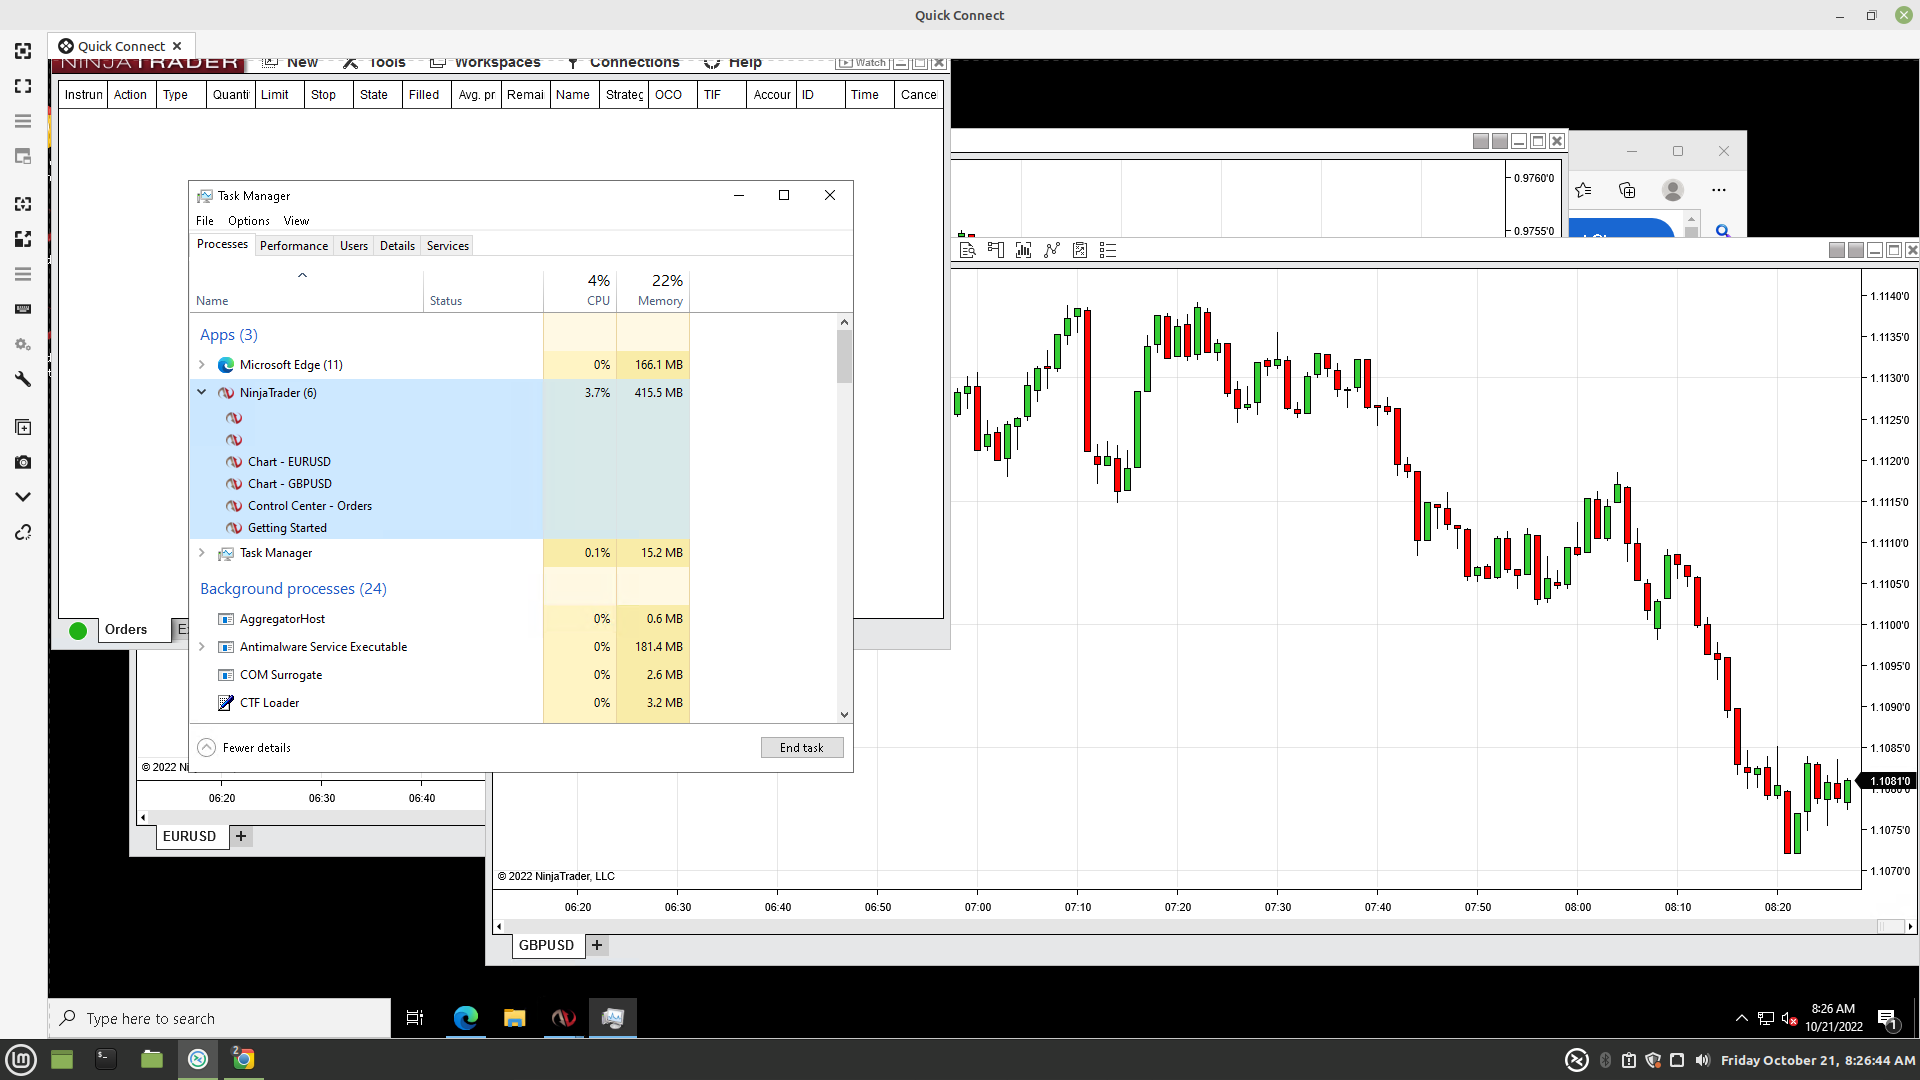Click the End task button

801,748
